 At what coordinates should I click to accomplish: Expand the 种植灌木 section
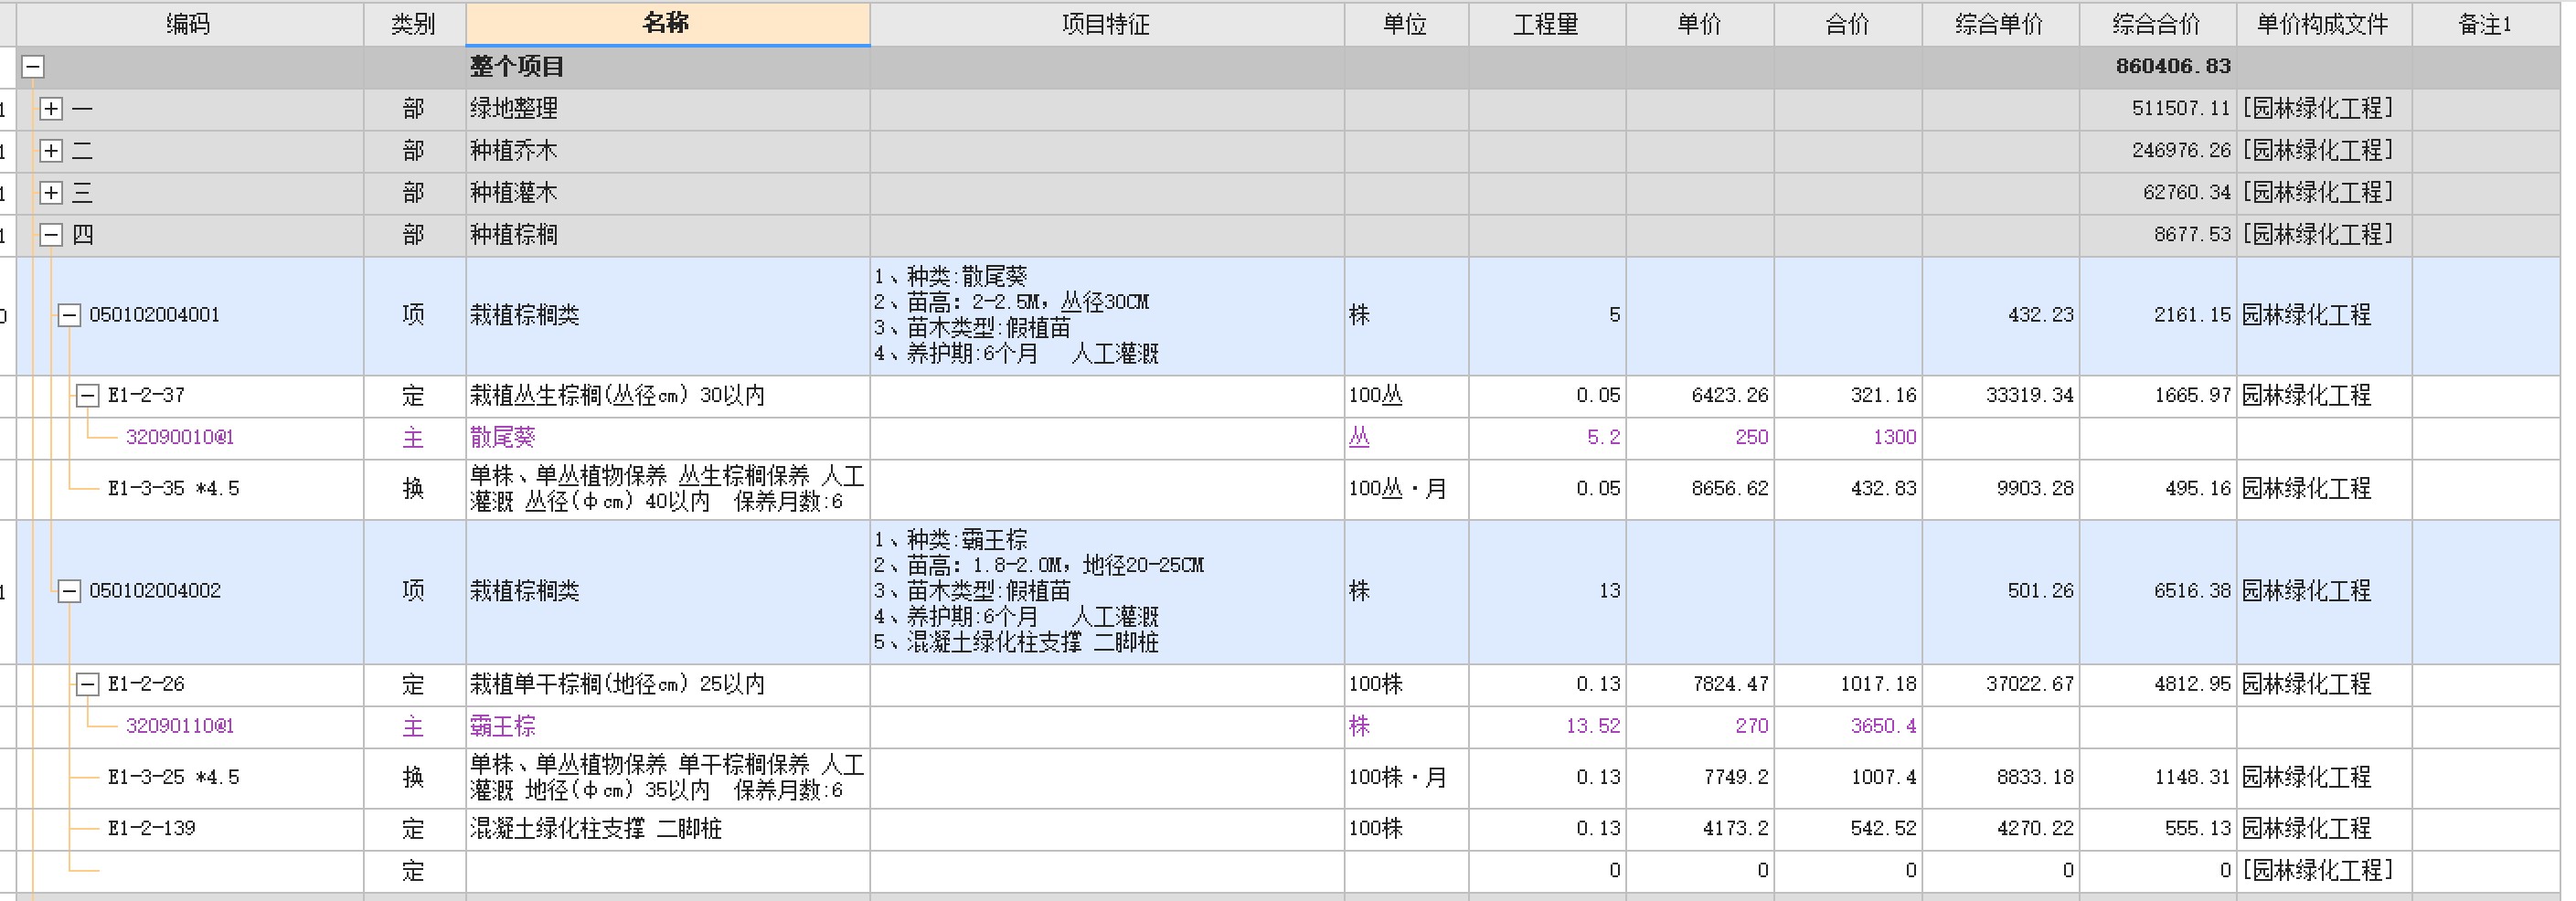pyautogui.click(x=51, y=193)
